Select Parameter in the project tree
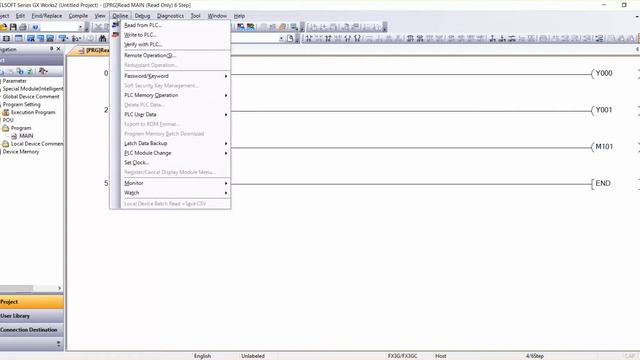The height and width of the screenshot is (360, 640). (15, 81)
